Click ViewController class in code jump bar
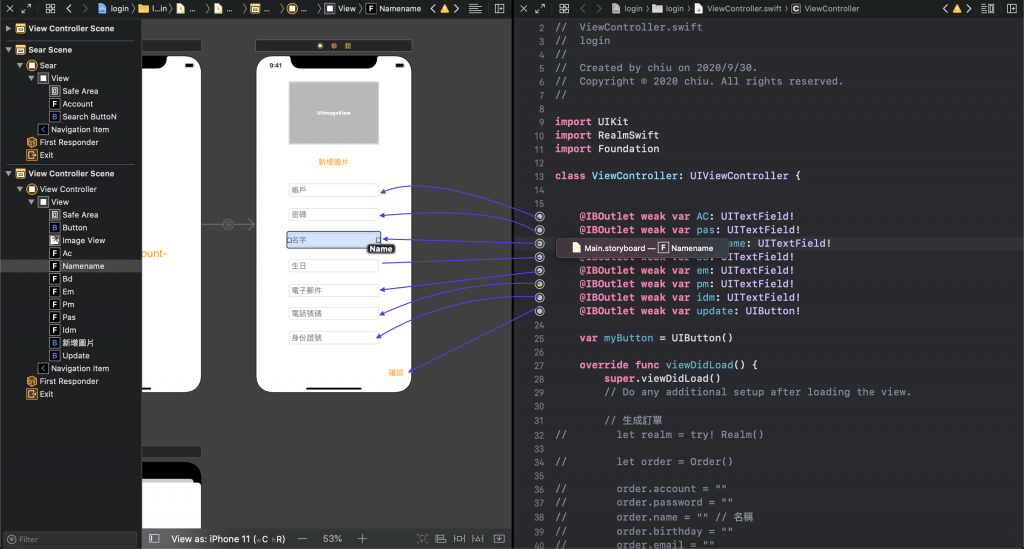This screenshot has width=1024, height=549. [825, 8]
